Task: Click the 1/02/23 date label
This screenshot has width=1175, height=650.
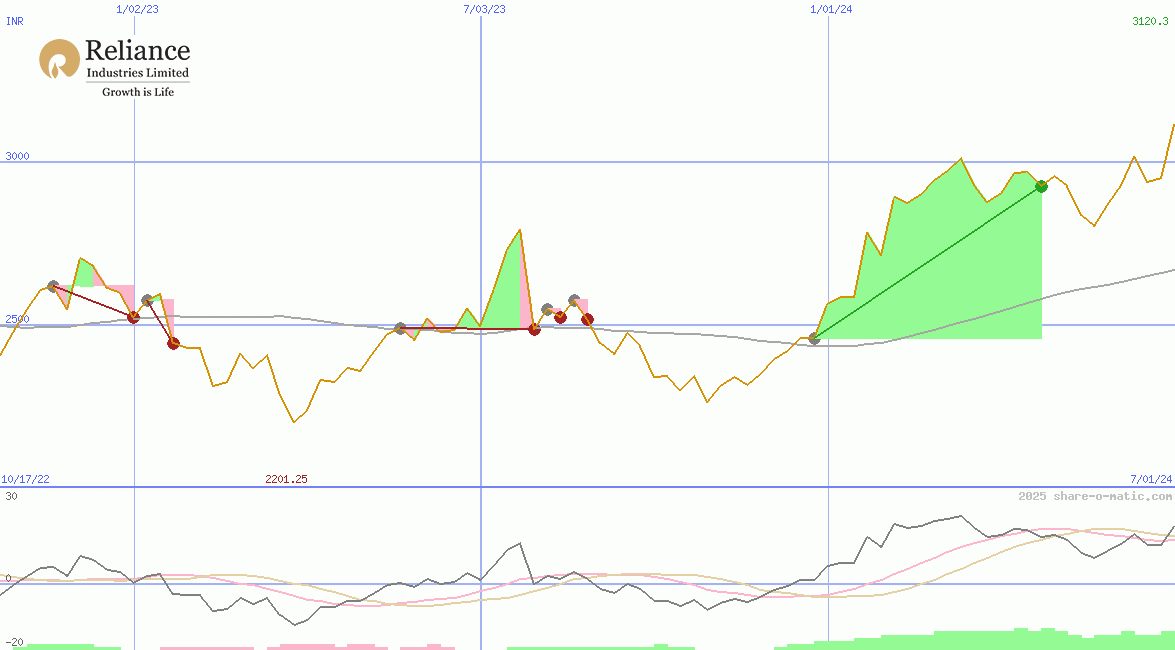Action: [x=136, y=9]
